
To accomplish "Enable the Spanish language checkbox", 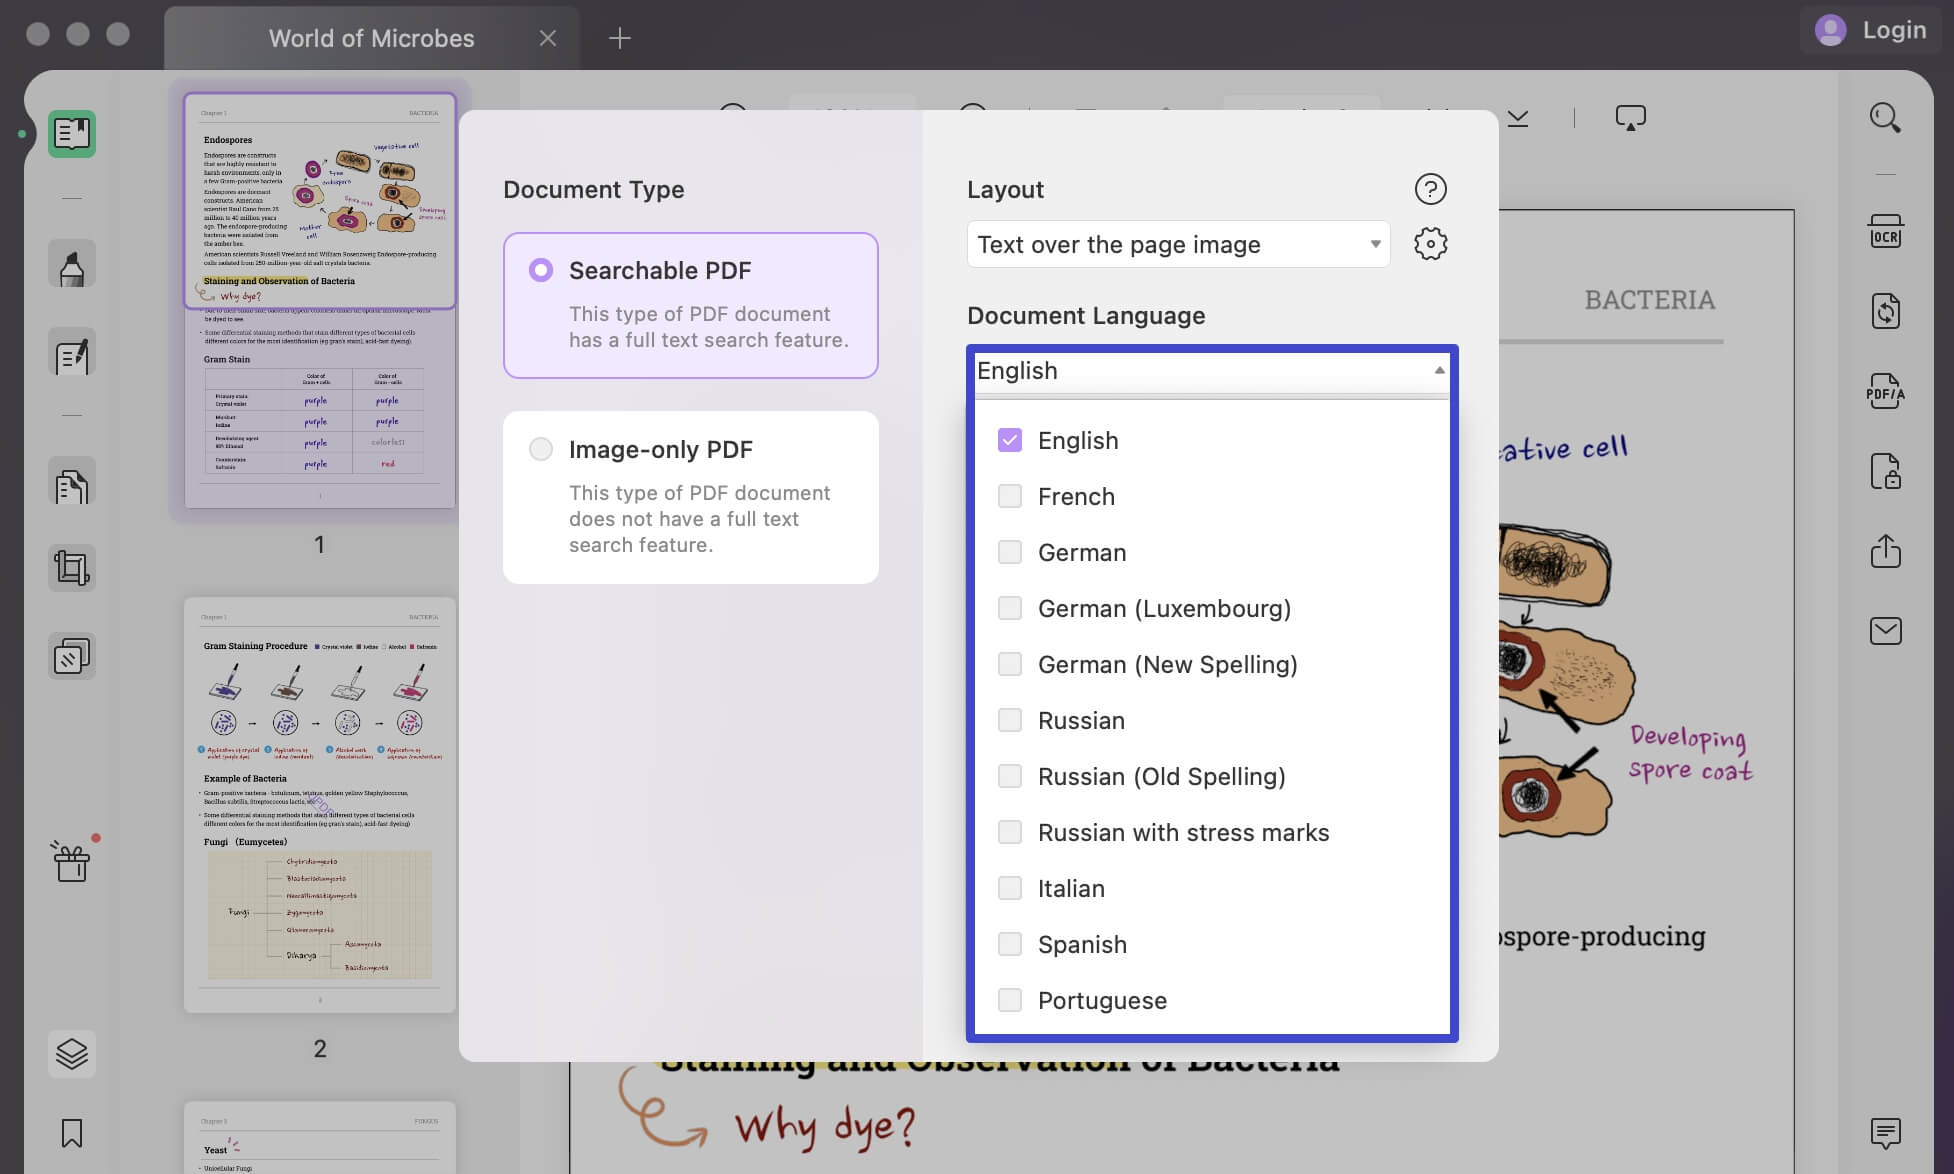I will 1010,944.
